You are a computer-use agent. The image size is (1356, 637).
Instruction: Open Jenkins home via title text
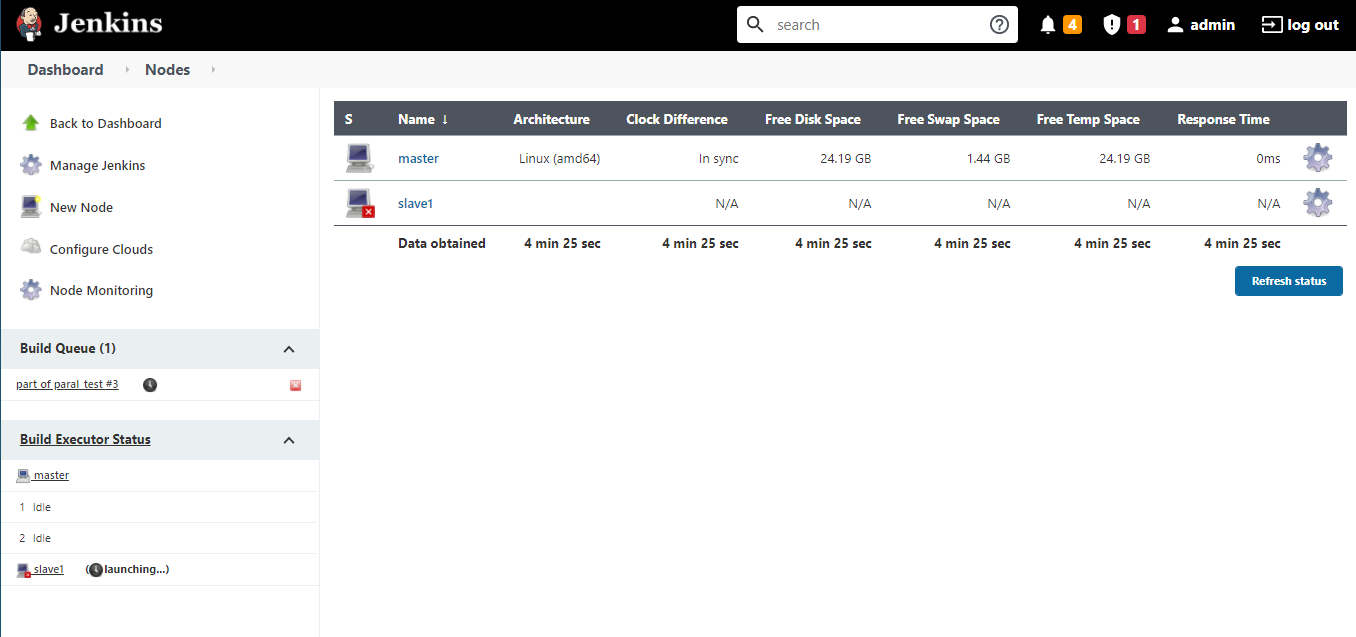108,24
